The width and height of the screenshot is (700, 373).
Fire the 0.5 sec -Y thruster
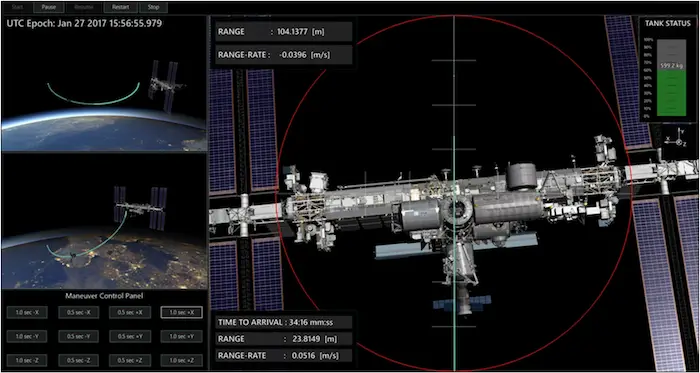[79, 336]
